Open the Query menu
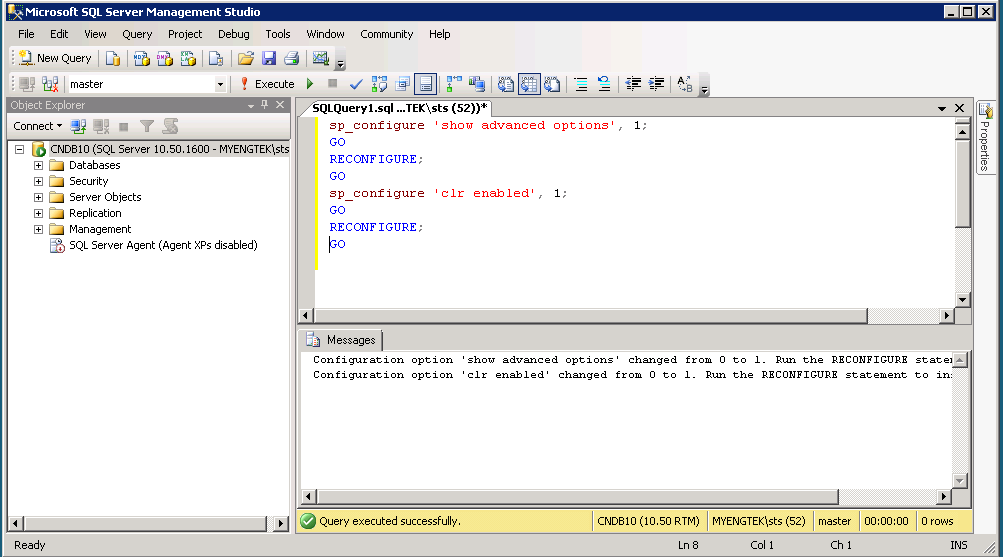 (137, 34)
